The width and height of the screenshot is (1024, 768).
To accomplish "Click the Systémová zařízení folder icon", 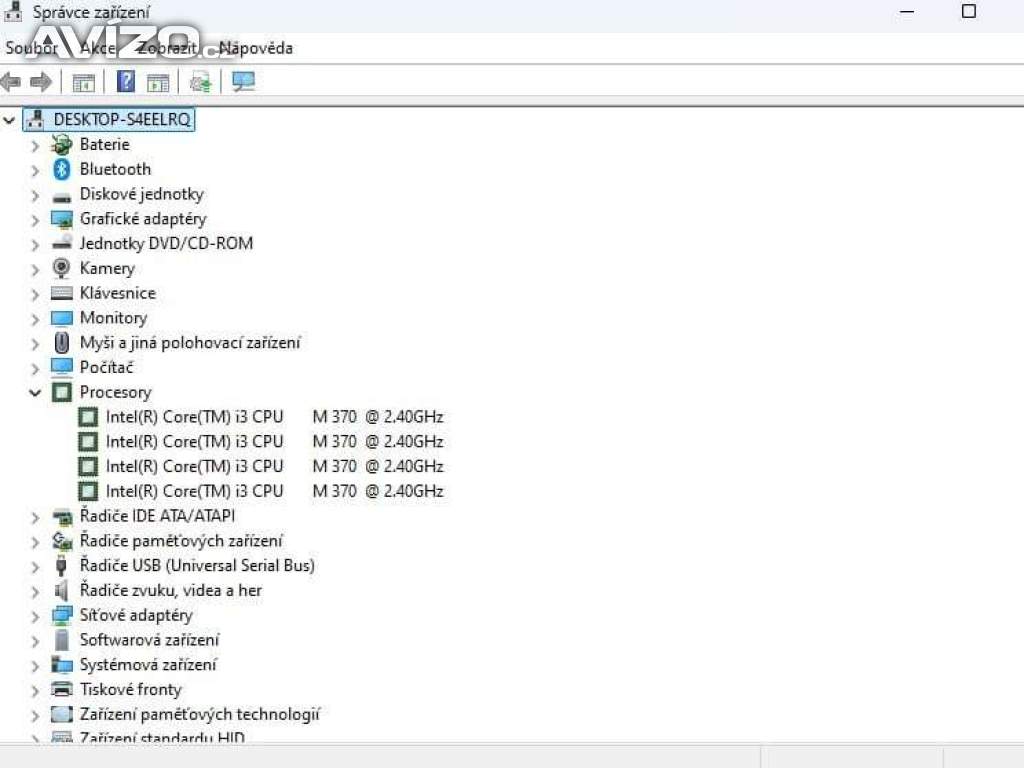I will click(x=61, y=665).
